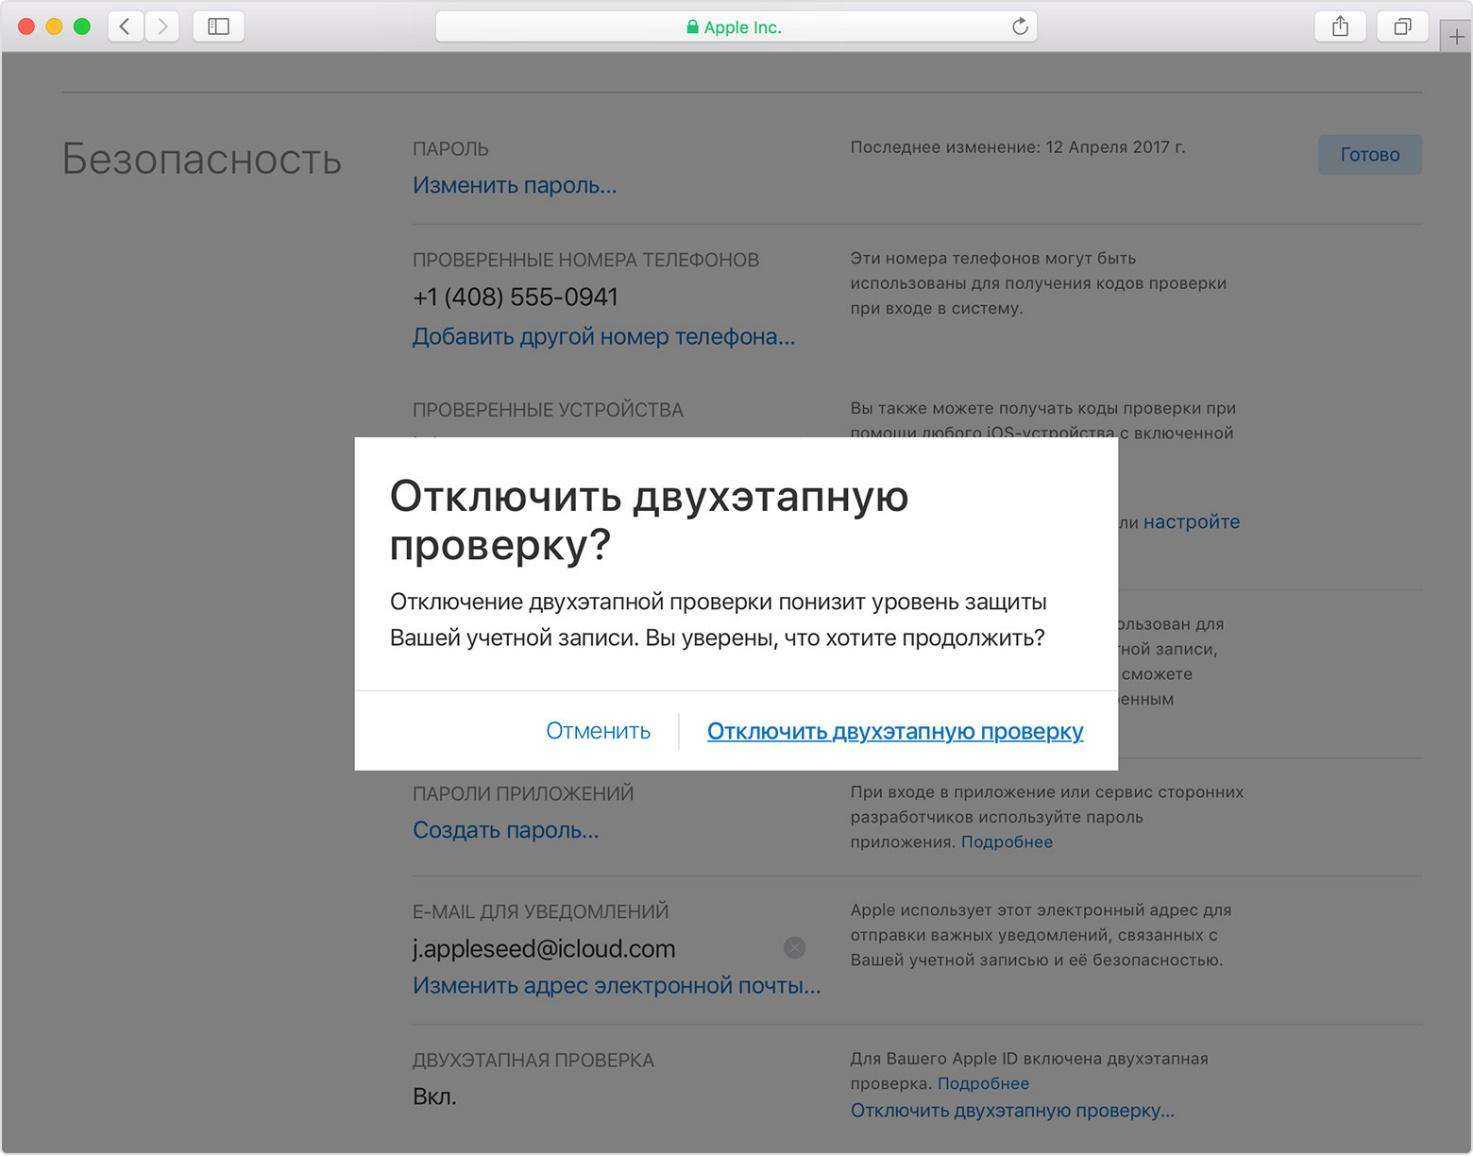The width and height of the screenshot is (1473, 1156).
Task: Open the Share icon in toolbar
Action: point(1340,27)
